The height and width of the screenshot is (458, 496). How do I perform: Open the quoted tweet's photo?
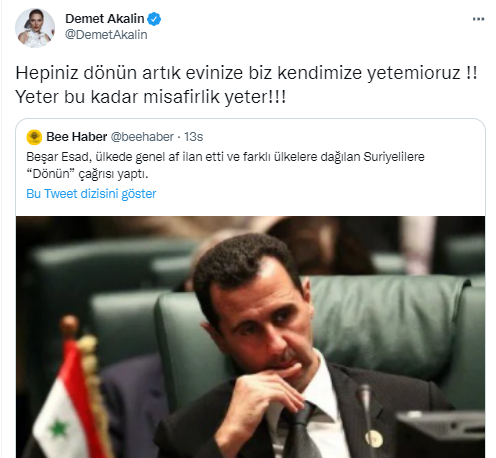tap(250, 337)
